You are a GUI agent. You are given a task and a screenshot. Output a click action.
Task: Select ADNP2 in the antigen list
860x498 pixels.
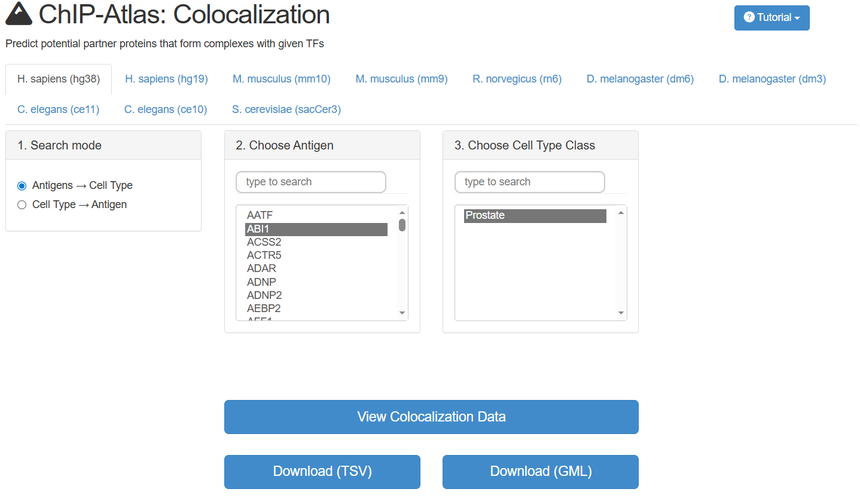pos(264,295)
